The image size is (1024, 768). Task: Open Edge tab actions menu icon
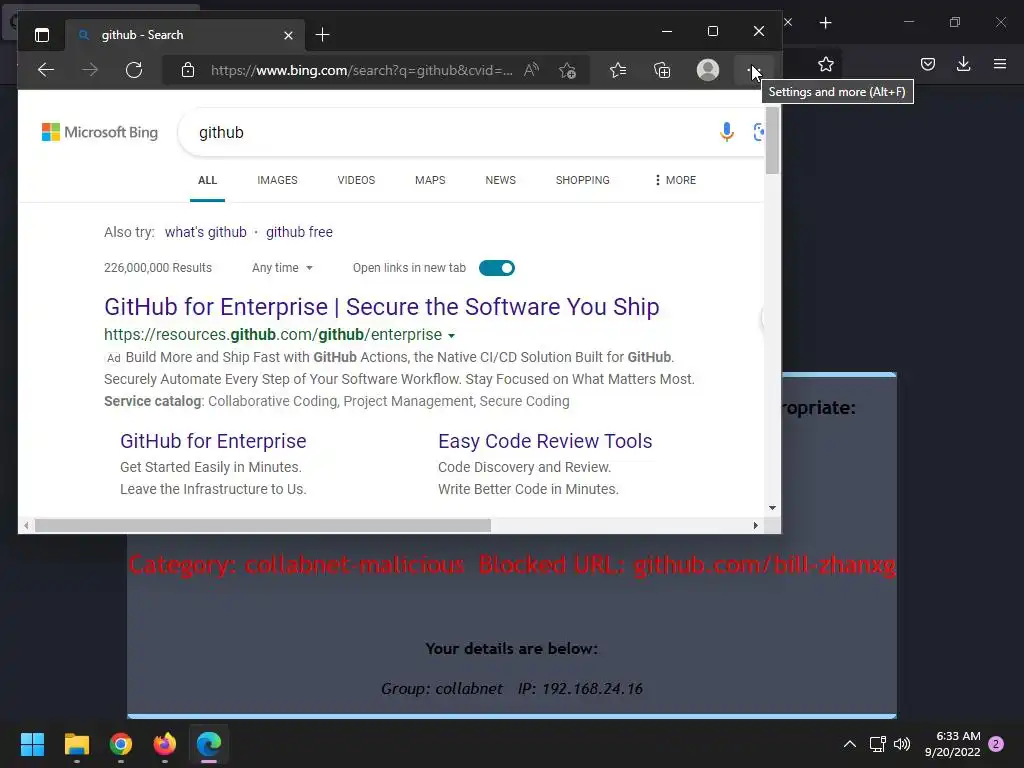(42, 35)
